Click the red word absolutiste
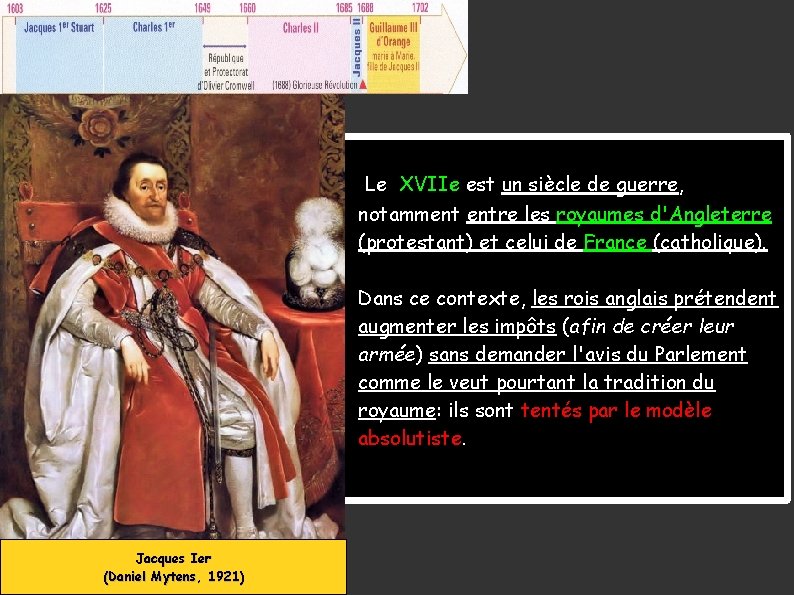Screen dimensions: 794x595 410,438
